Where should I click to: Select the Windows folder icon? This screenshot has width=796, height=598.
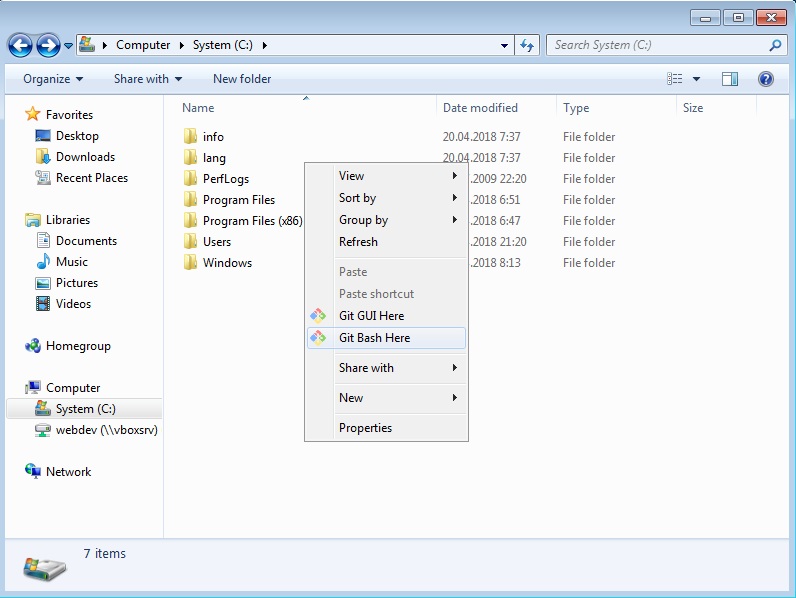(190, 262)
